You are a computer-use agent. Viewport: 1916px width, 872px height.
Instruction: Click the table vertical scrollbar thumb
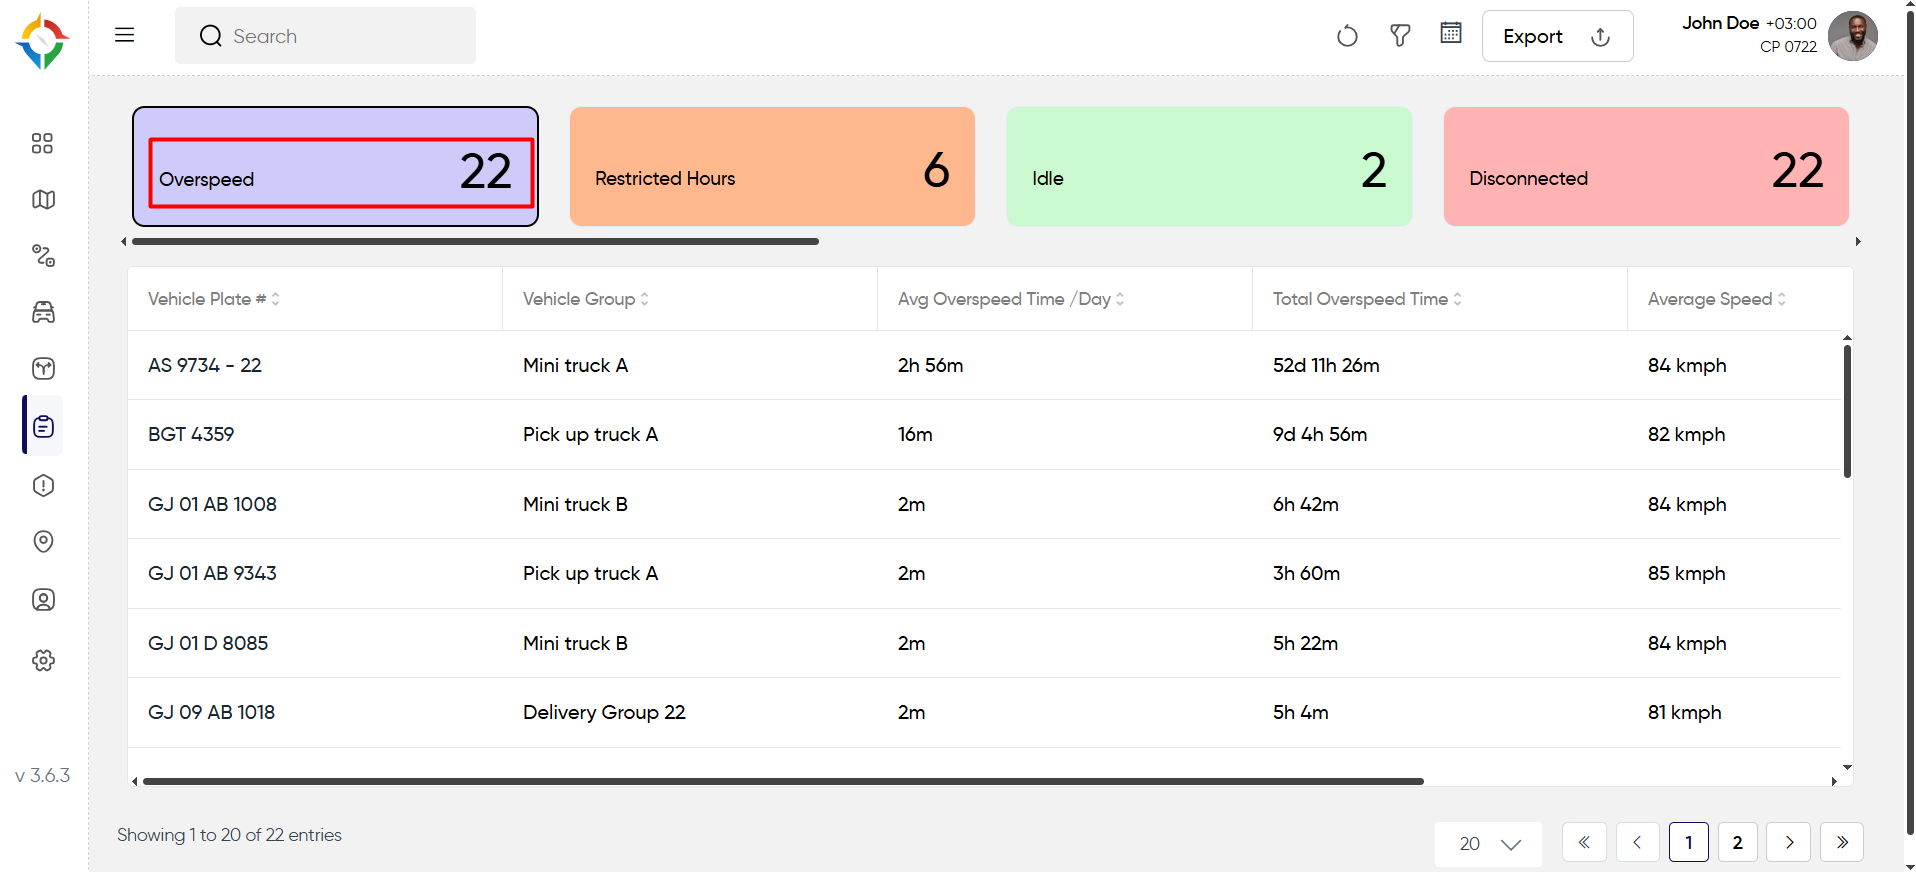click(1847, 411)
